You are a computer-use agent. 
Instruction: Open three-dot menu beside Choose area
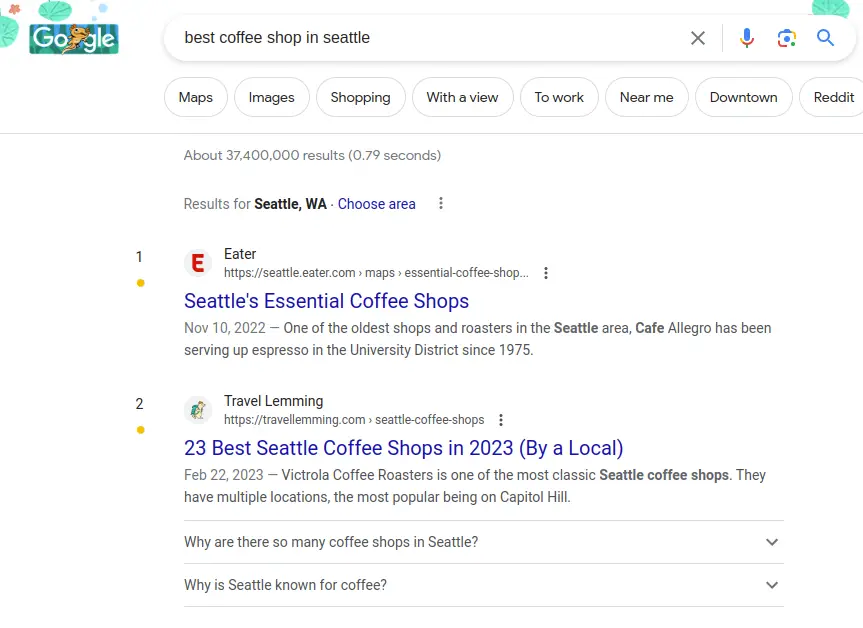coord(441,204)
